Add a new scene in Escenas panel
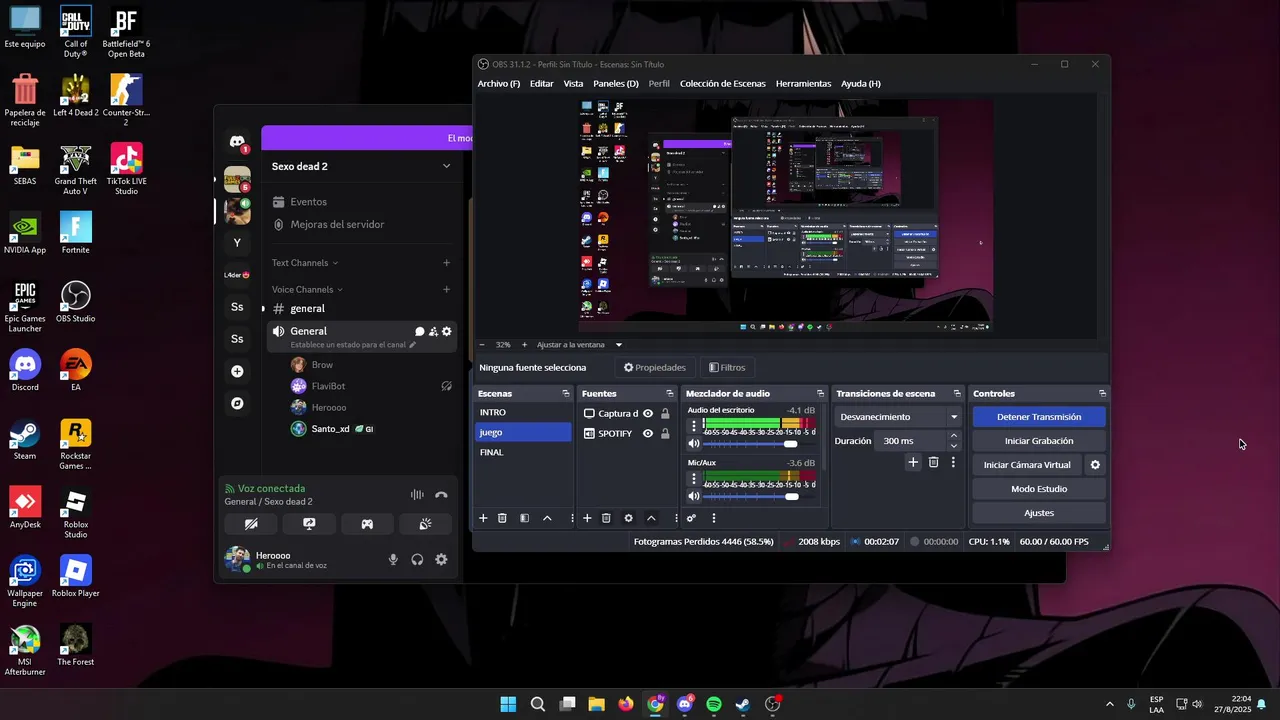The image size is (1280, 720). pyautogui.click(x=483, y=518)
